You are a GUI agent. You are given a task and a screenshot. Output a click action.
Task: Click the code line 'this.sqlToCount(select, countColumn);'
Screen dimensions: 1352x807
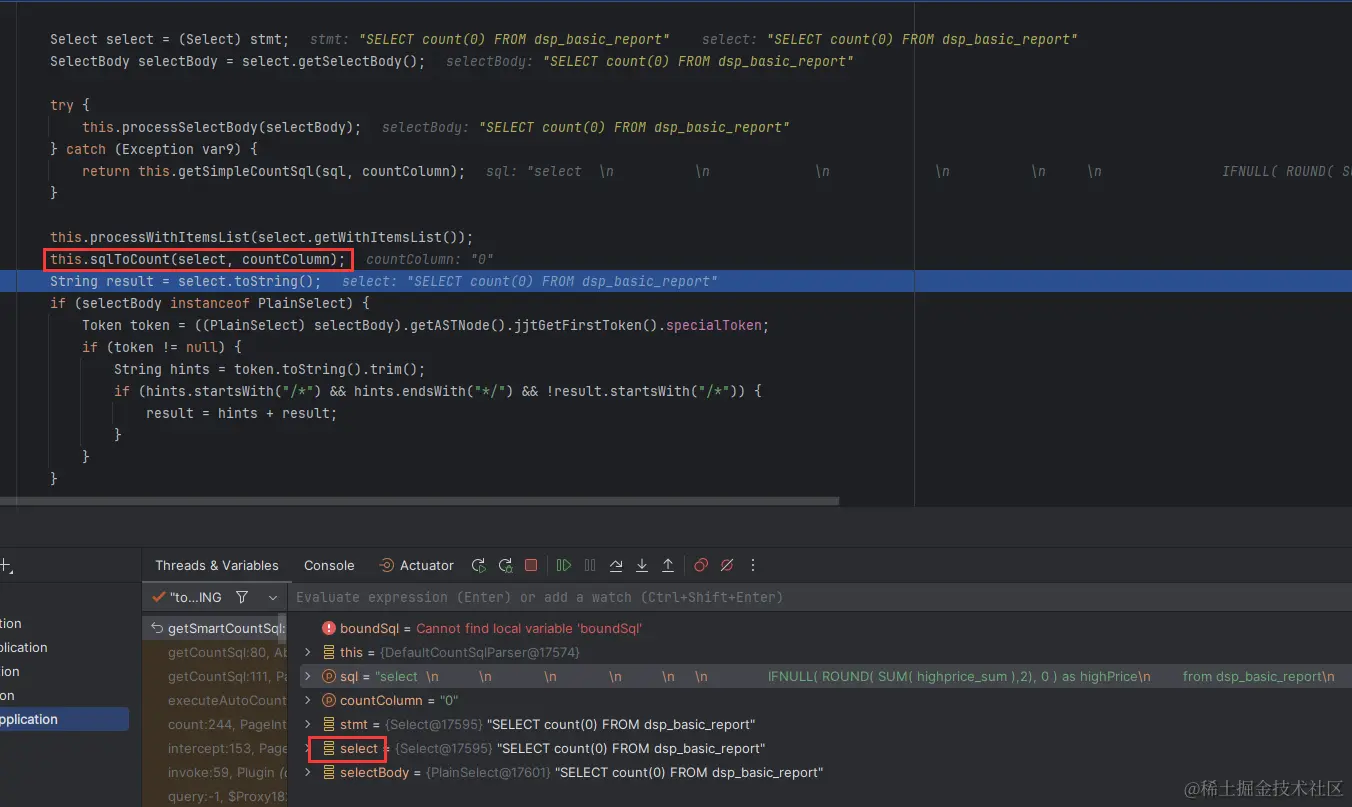(x=198, y=260)
